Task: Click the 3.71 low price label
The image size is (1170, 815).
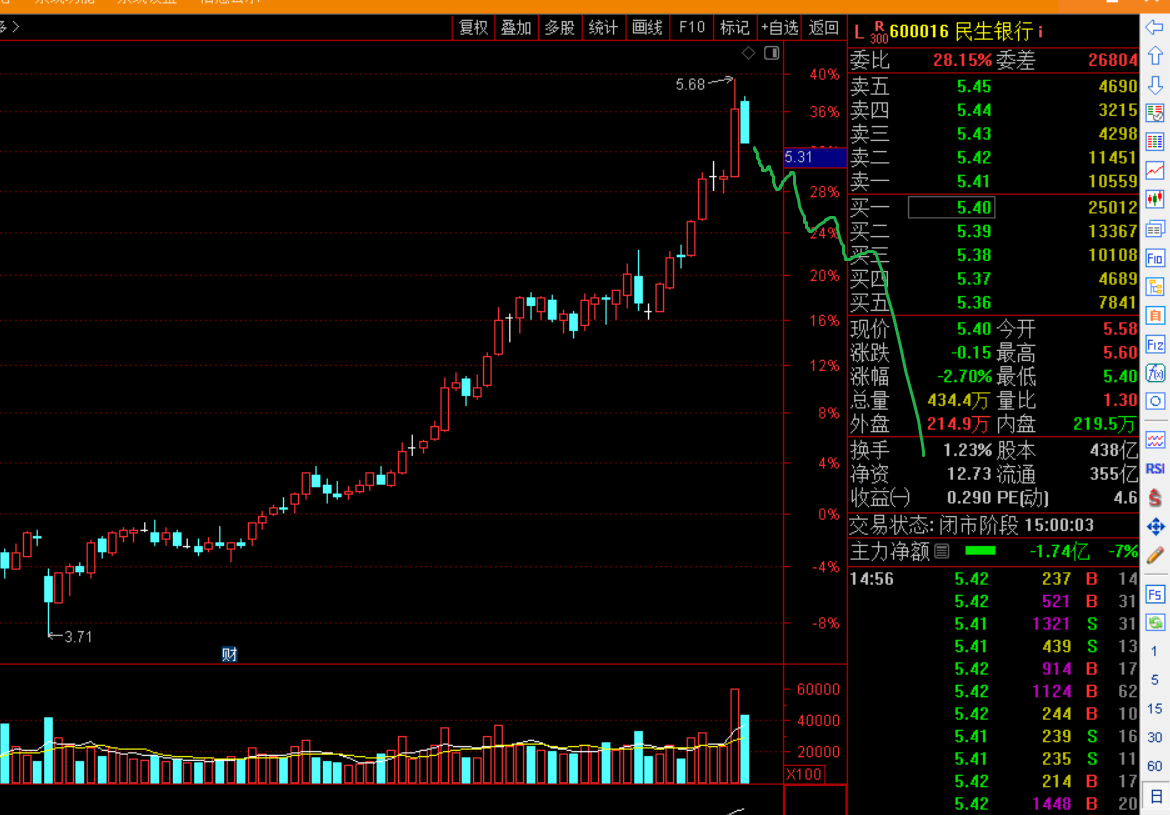Action: pyautogui.click(x=78, y=637)
